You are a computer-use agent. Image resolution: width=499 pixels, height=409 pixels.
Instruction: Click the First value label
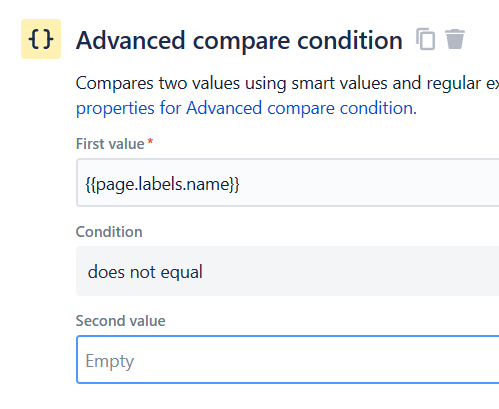click(x=110, y=144)
